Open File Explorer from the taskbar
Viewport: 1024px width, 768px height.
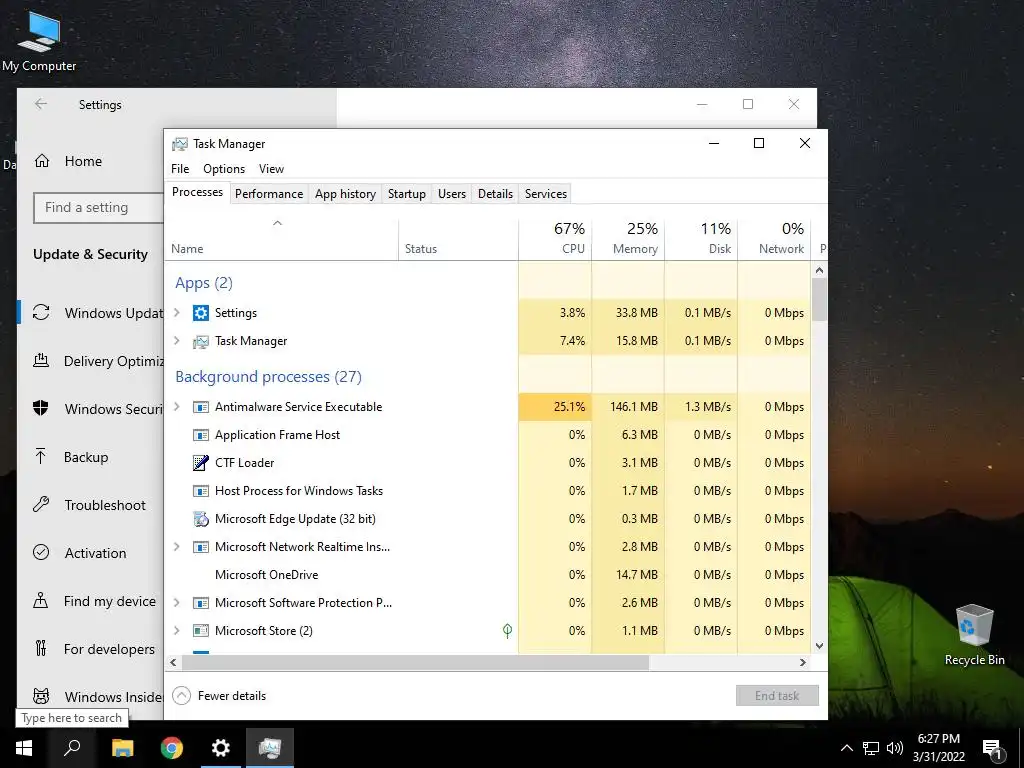[123, 748]
